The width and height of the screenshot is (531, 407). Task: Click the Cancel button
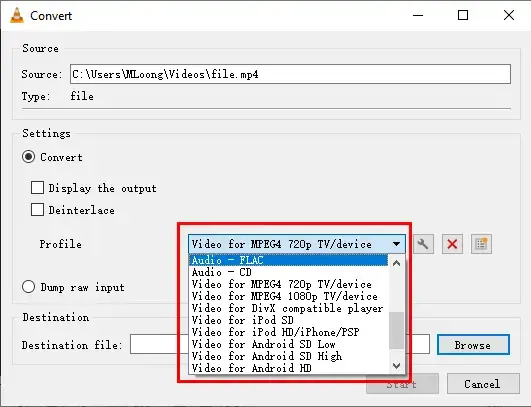point(483,384)
